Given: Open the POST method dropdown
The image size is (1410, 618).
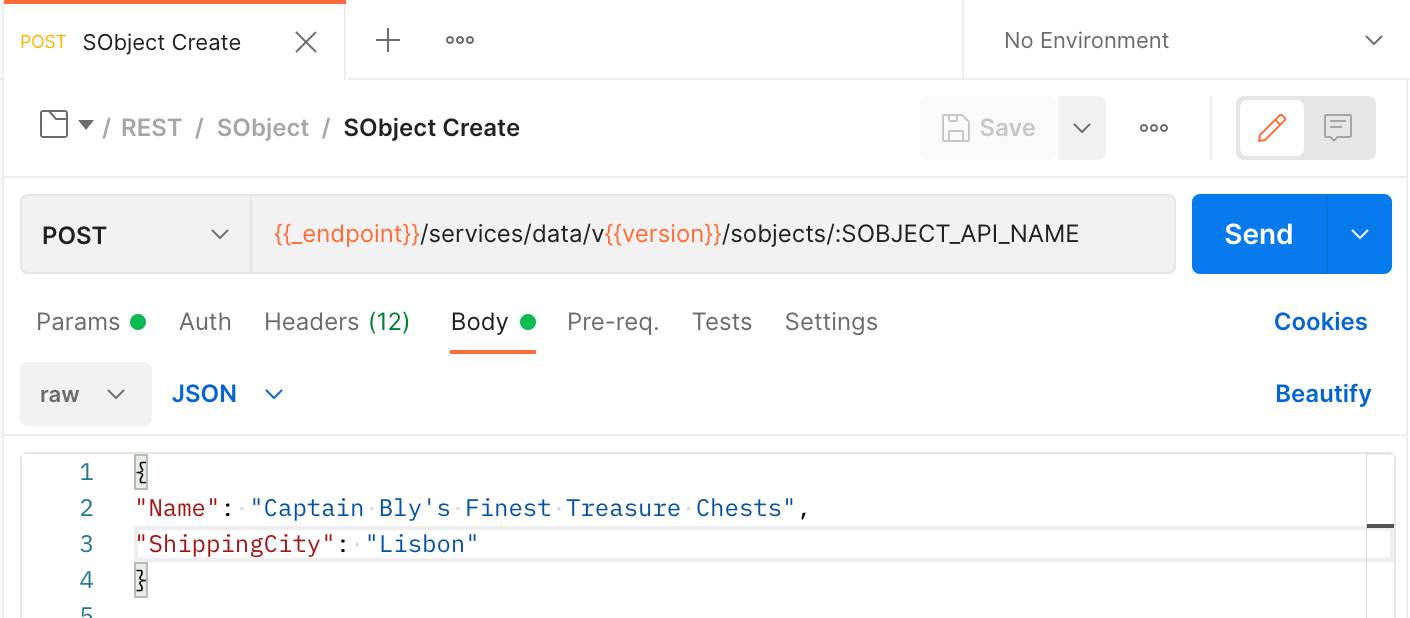Looking at the screenshot, I should (136, 235).
